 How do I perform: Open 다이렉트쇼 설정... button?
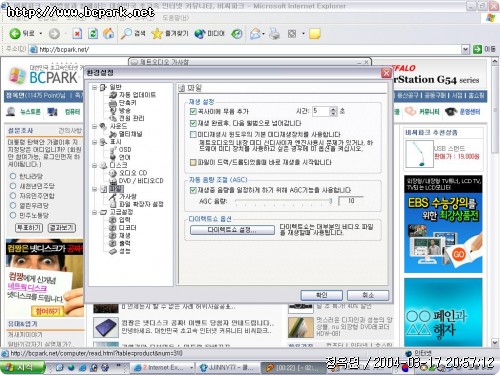click(232, 230)
